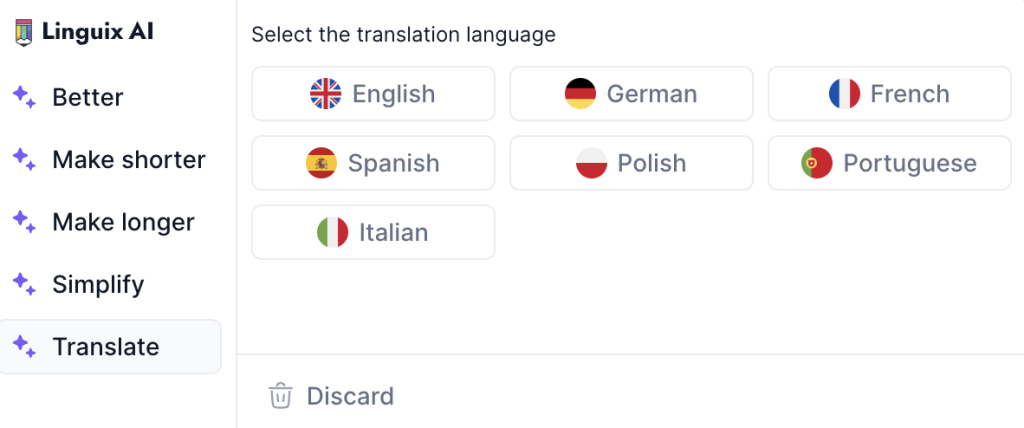This screenshot has width=1024, height=428.
Task: Choose Polish as translation language
Action: (632, 163)
